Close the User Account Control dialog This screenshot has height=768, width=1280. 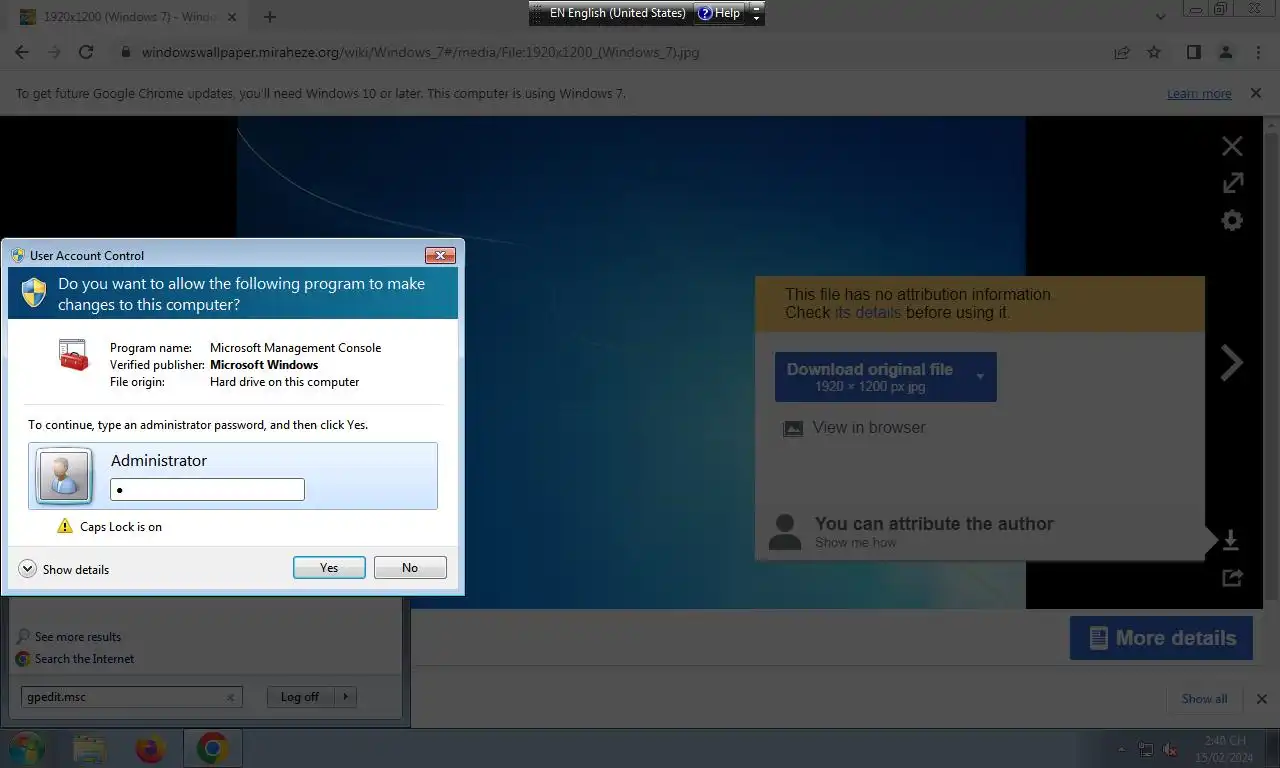440,255
